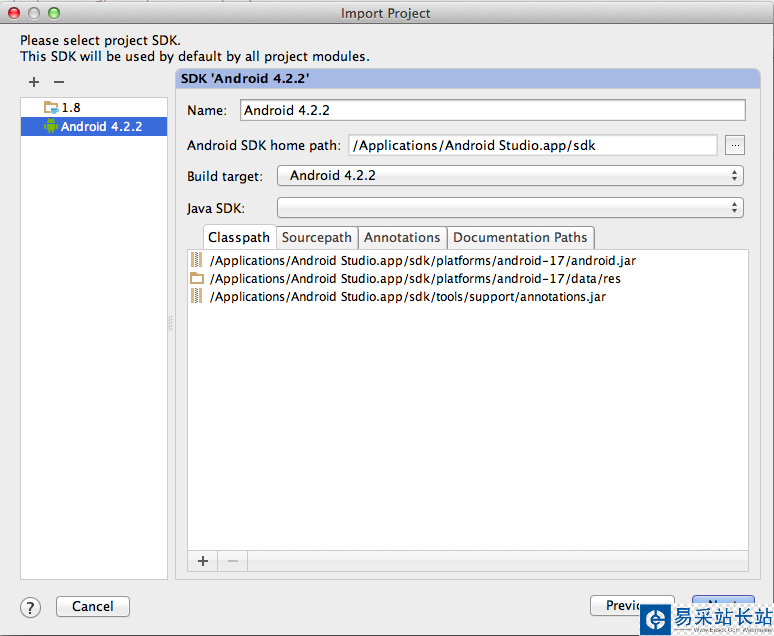Remove selected SDK with the minus icon above the SDK list
774x636 pixels.
point(59,82)
